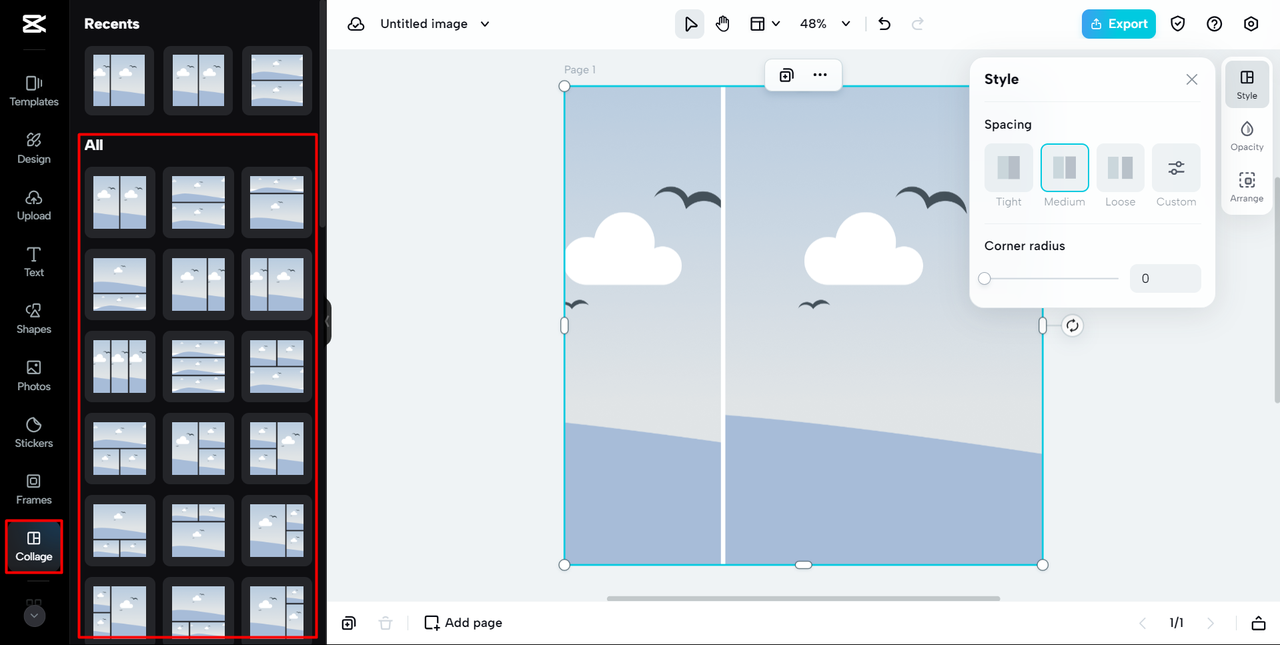Image resolution: width=1280 pixels, height=645 pixels.
Task: Select Loose spacing option
Action: 1120,176
